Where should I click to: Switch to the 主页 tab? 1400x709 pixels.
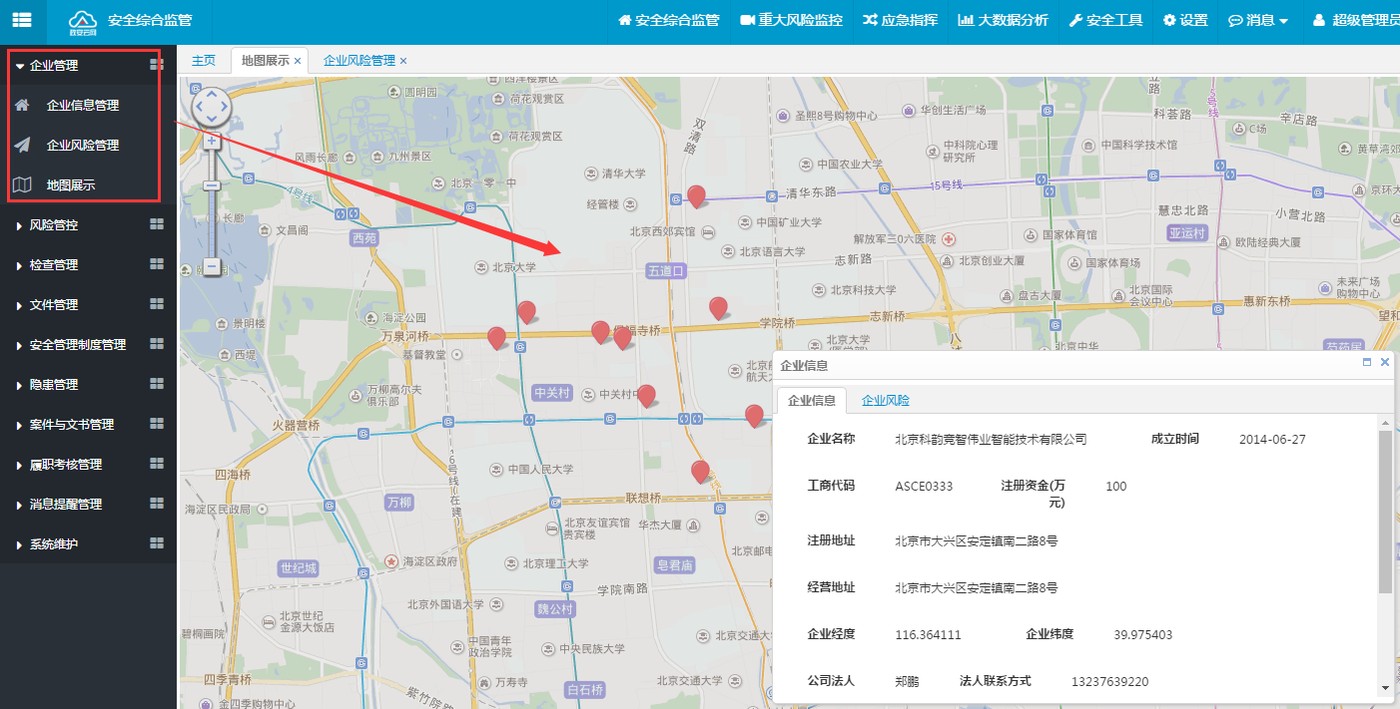click(204, 61)
